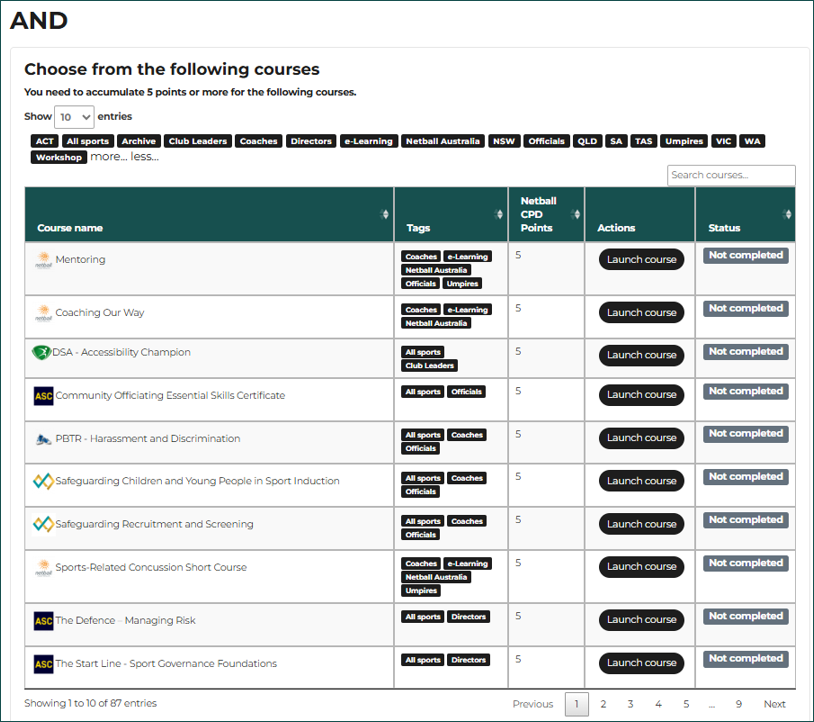Image resolution: width=814 pixels, height=722 pixels.
Task: Click the Search courses input field
Action: pos(731,175)
